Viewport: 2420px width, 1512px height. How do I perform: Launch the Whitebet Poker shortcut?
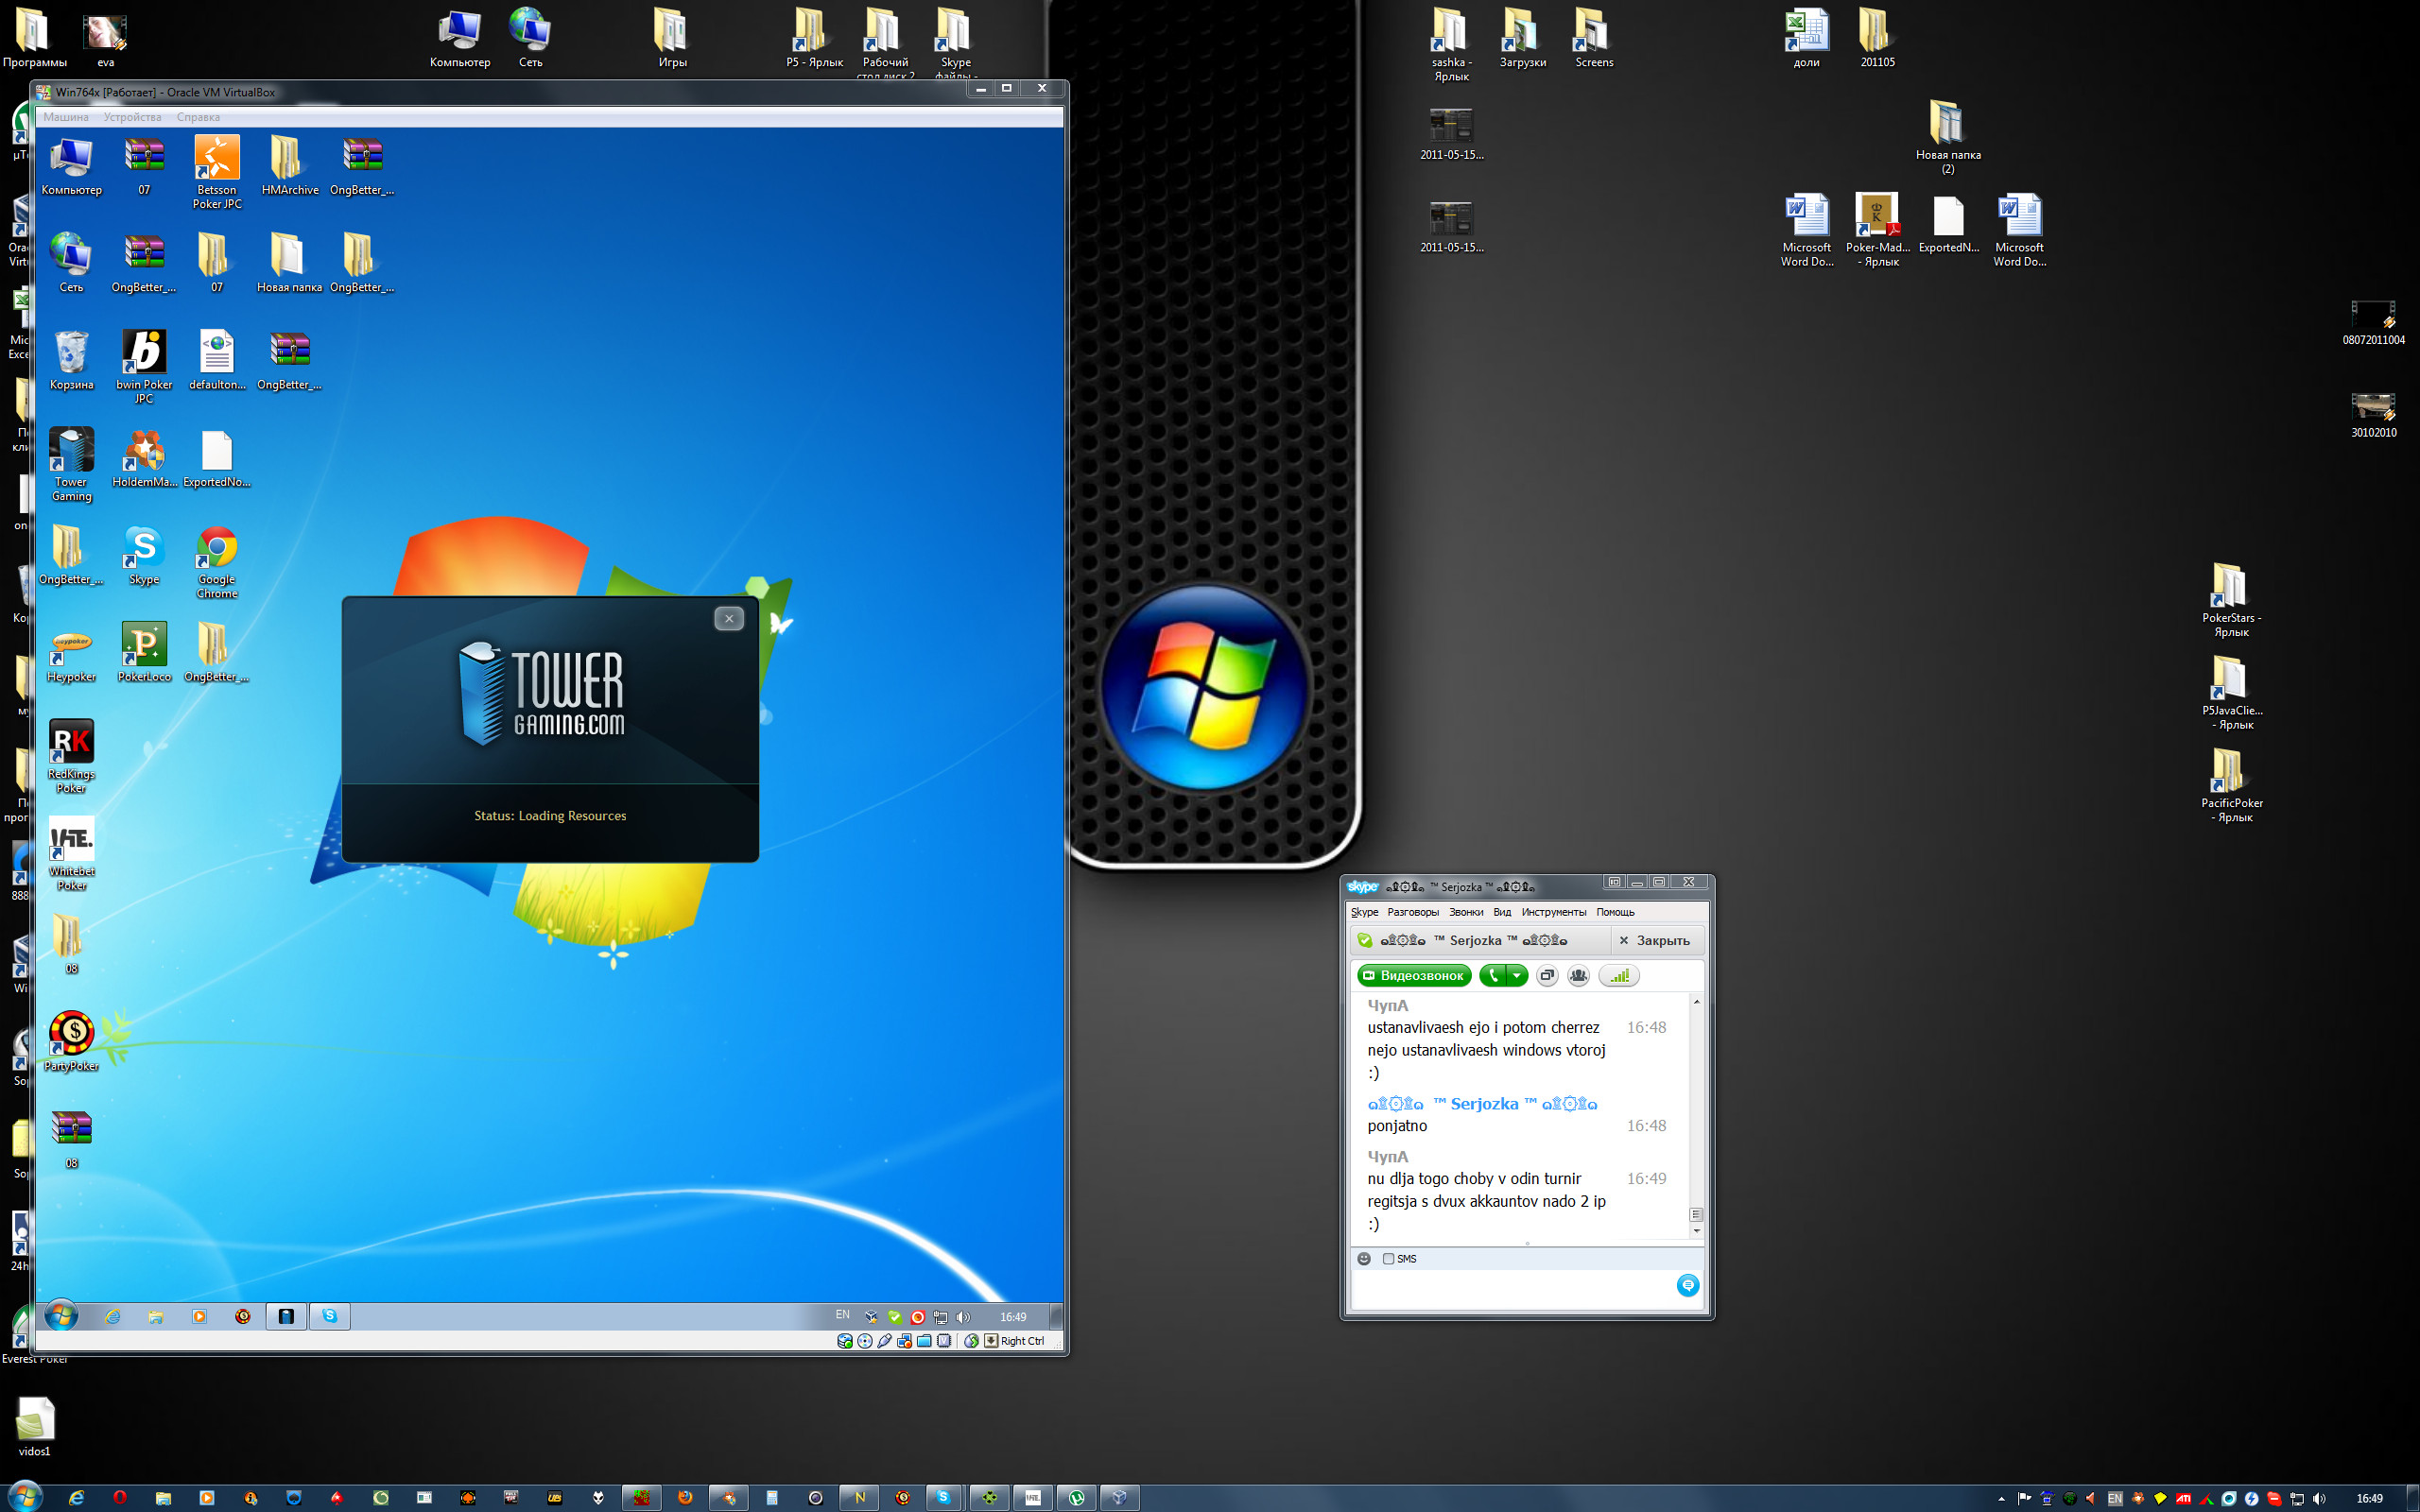pos(71,853)
